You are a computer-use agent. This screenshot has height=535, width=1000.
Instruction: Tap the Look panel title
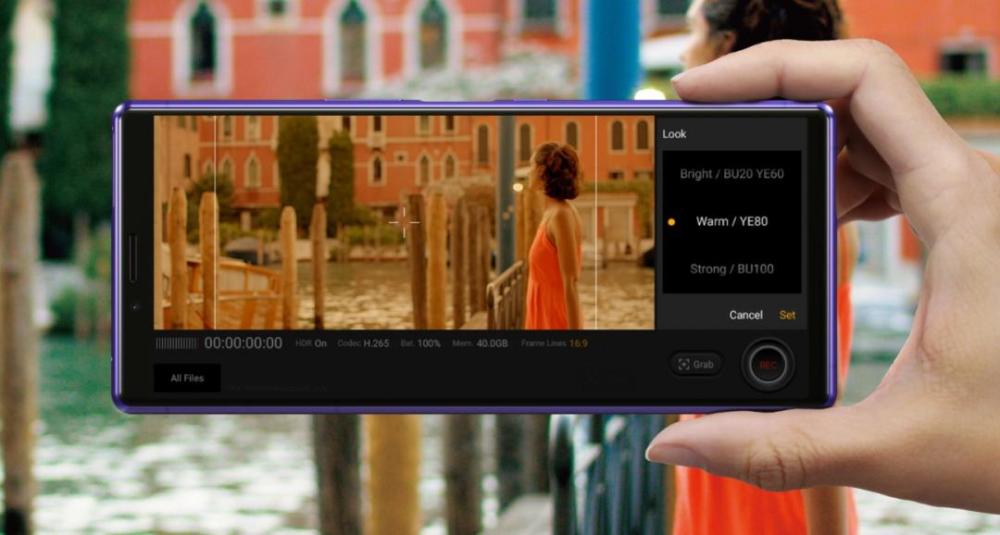(x=674, y=134)
